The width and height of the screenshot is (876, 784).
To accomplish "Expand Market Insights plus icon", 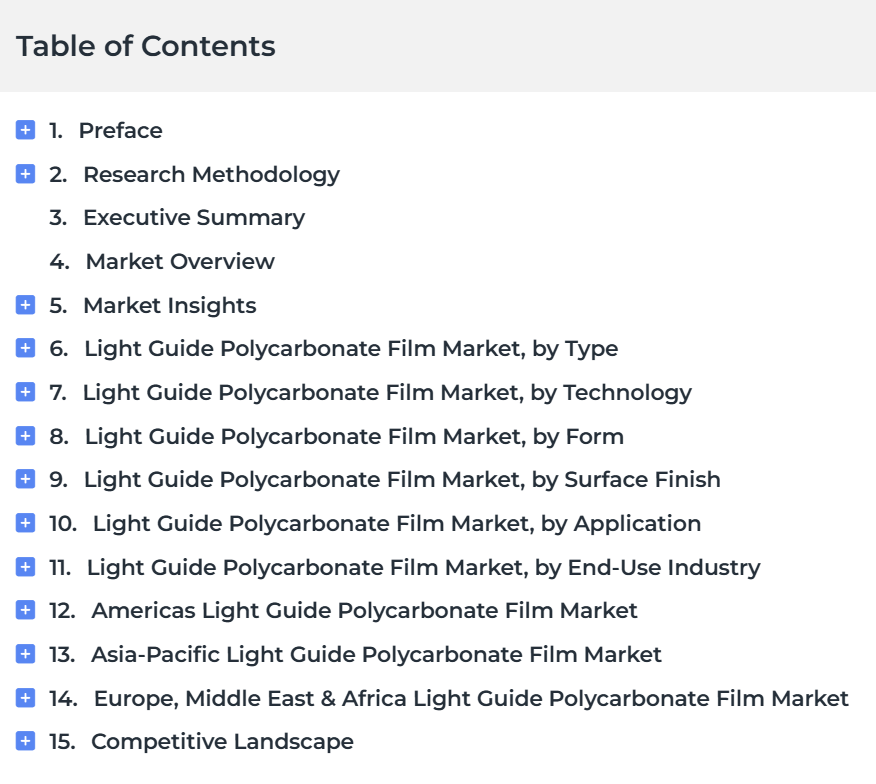I will coord(25,305).
